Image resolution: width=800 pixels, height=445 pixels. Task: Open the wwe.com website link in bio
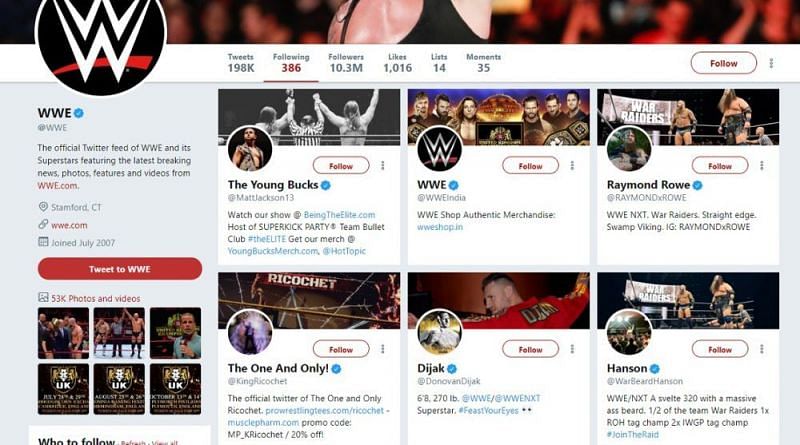69,226
